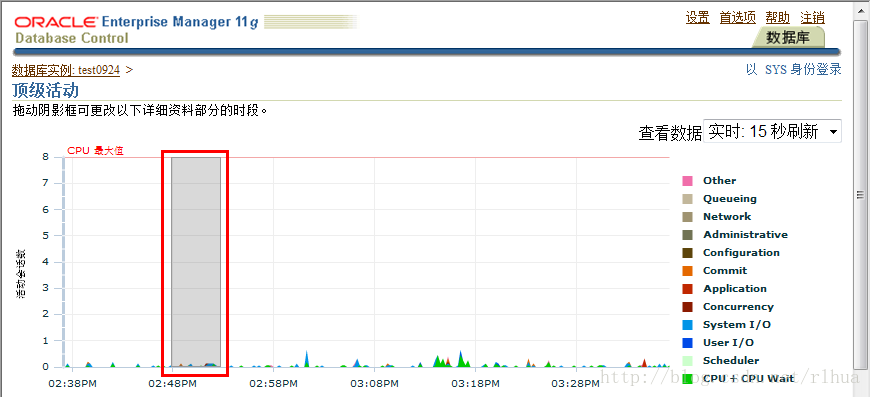Viewport: 871px width, 397px height.
Task: Click the Network legend label
Action: pyautogui.click(x=727, y=217)
